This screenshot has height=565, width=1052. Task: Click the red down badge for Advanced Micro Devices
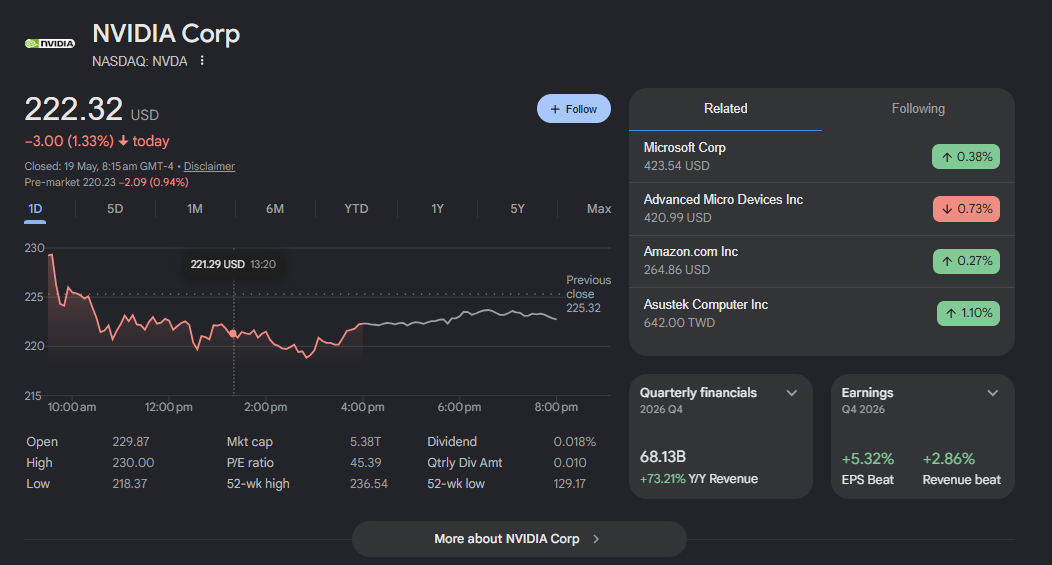[966, 209]
